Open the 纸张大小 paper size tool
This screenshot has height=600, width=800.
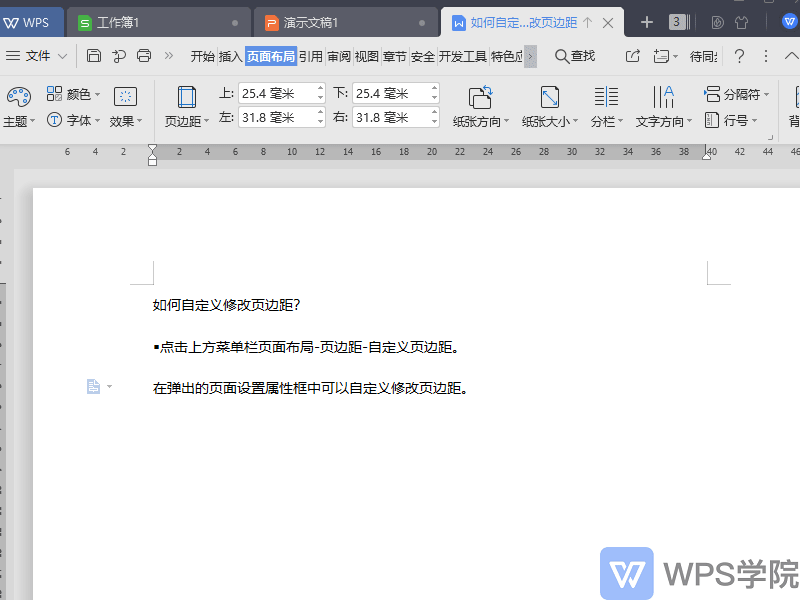point(549,107)
